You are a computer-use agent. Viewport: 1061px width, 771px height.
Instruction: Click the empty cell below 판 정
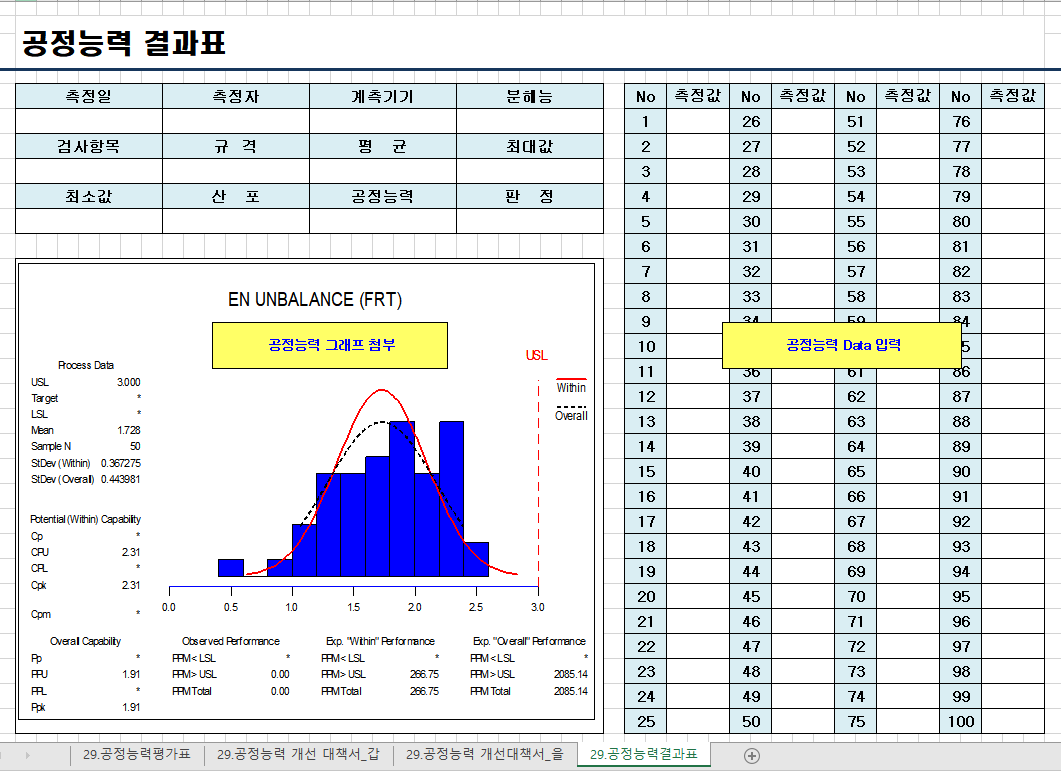coord(530,221)
